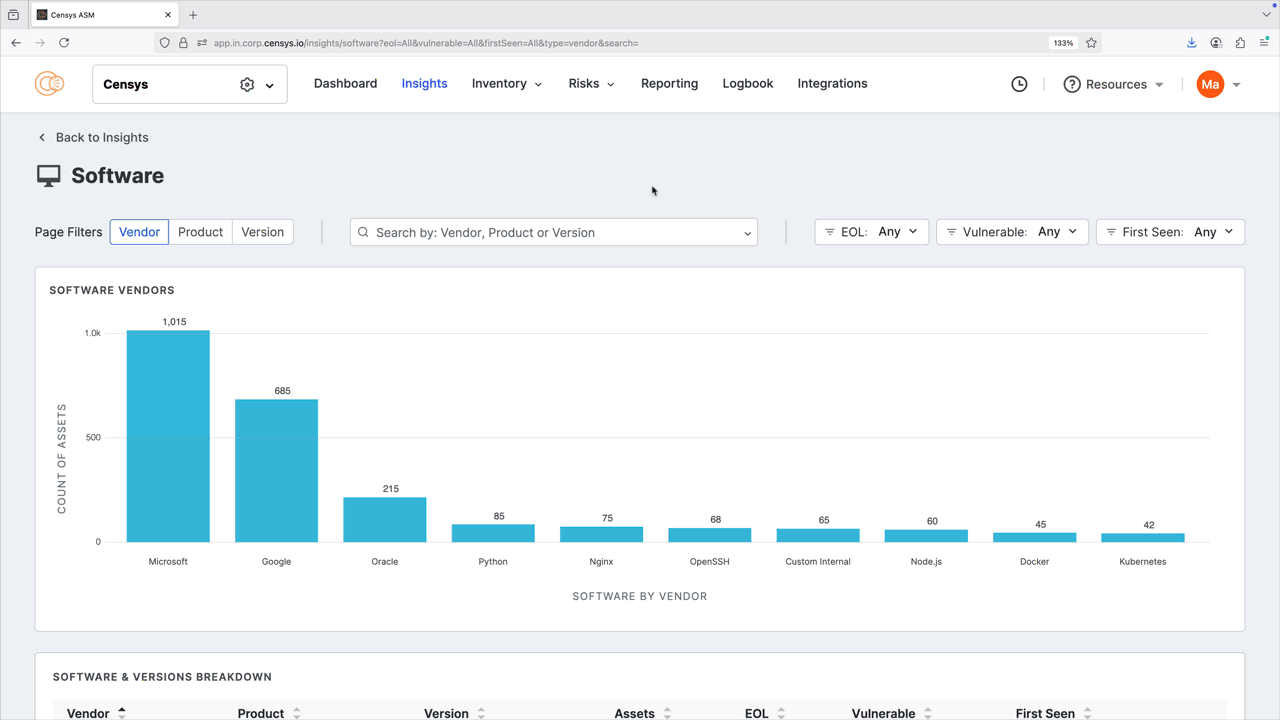
Task: Go Back to Insights
Action: 92,138
